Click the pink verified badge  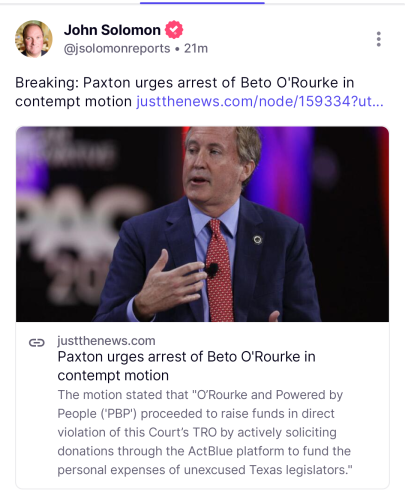(x=174, y=30)
